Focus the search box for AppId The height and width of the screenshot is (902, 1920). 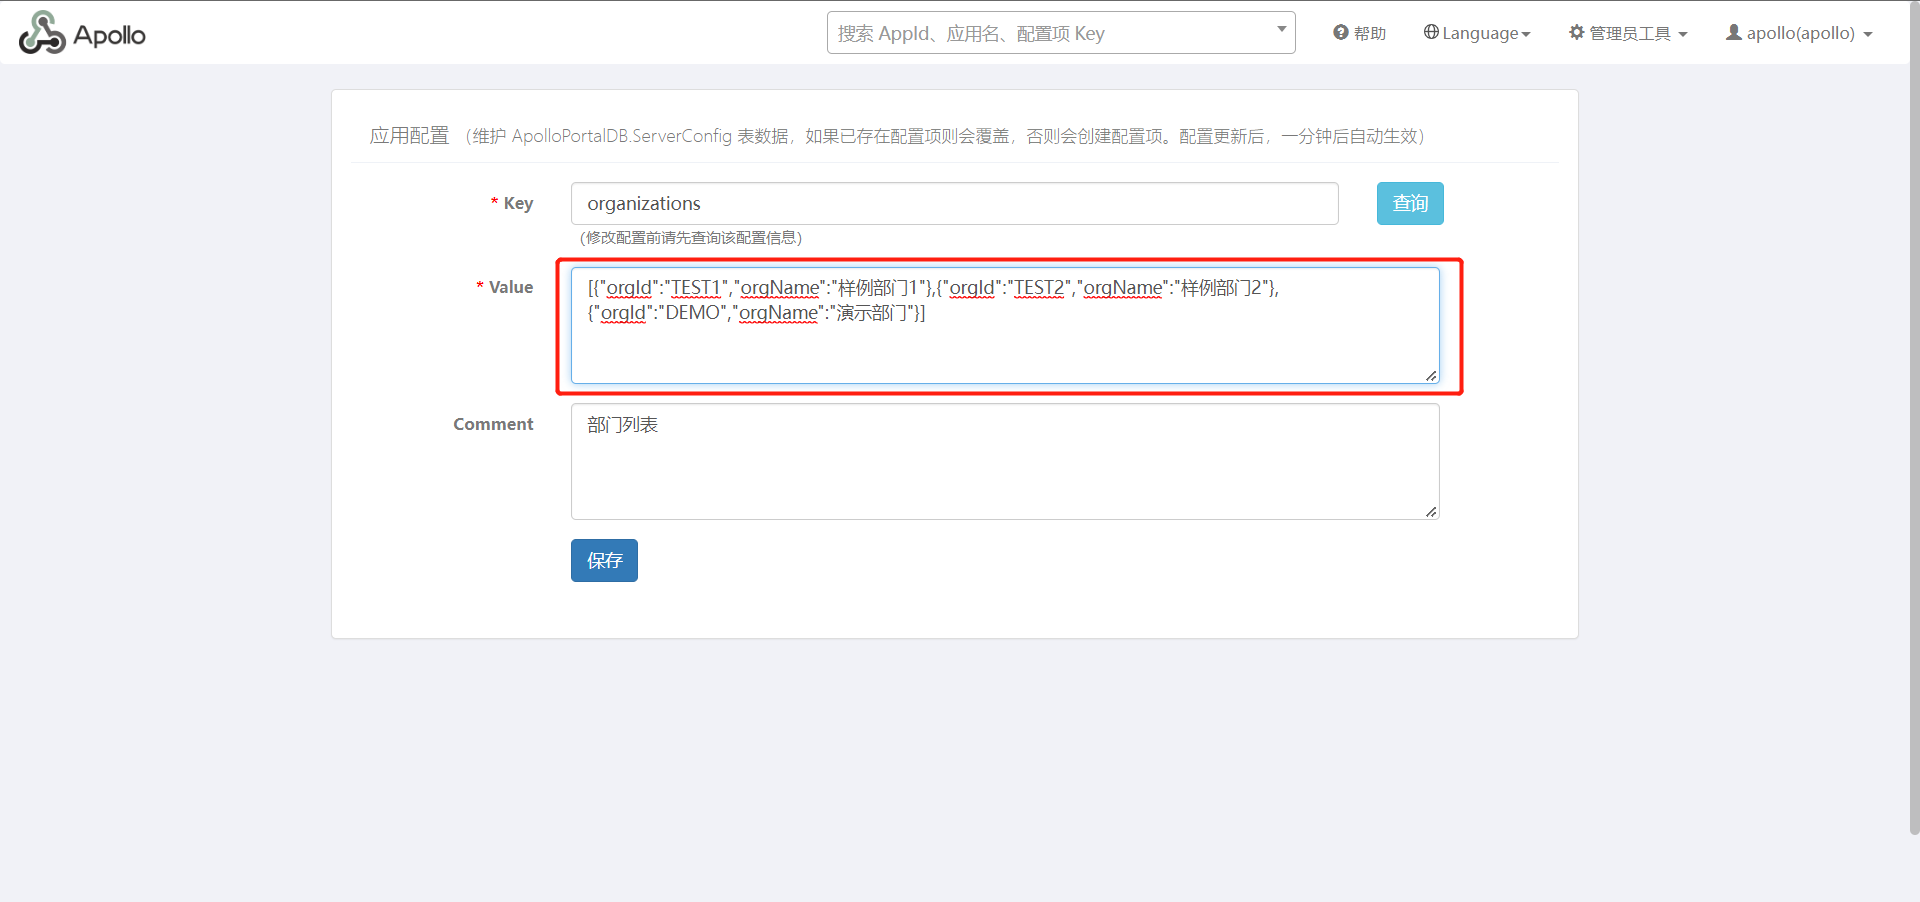1050,34
